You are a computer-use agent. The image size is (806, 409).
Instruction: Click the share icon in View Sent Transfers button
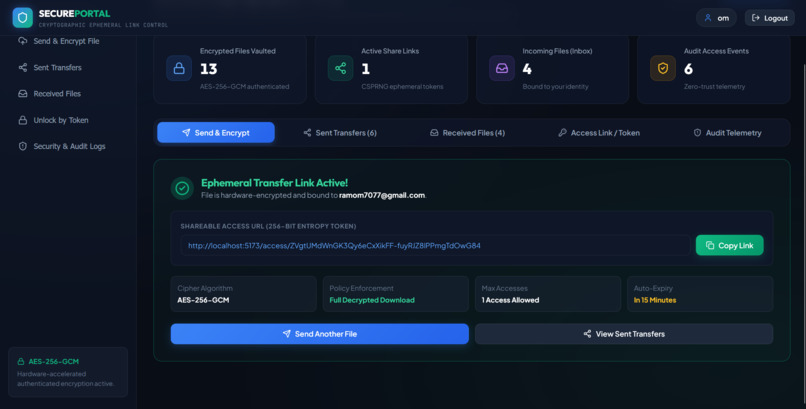588,334
